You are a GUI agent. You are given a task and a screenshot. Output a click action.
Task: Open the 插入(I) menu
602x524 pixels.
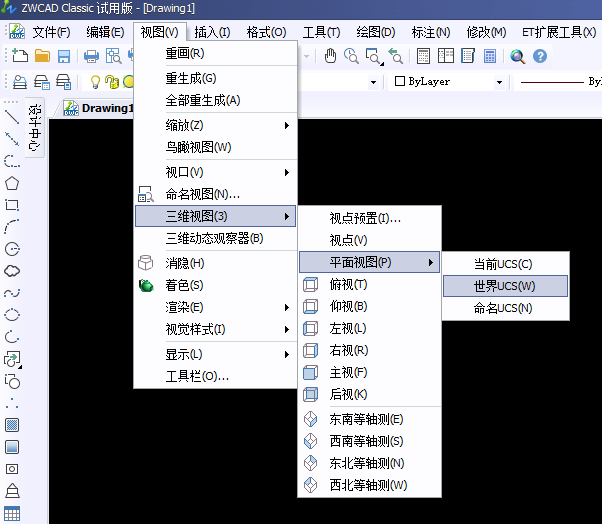point(212,32)
